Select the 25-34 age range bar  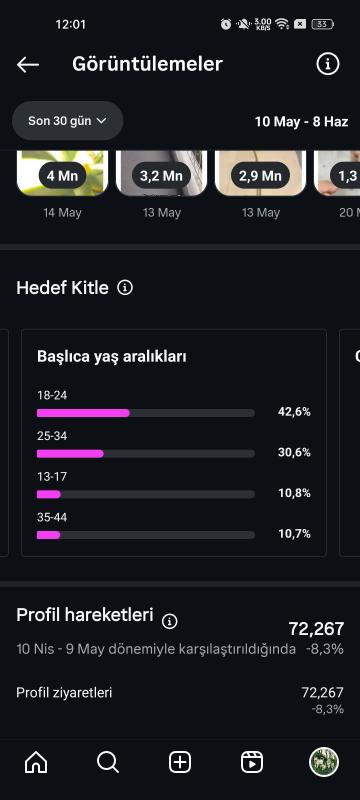146,454
